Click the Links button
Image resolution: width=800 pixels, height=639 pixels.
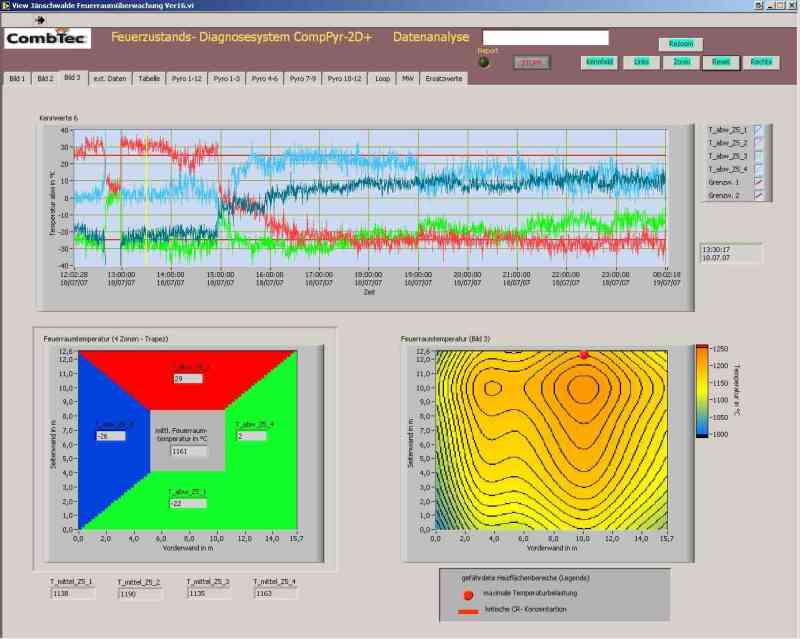[x=641, y=62]
